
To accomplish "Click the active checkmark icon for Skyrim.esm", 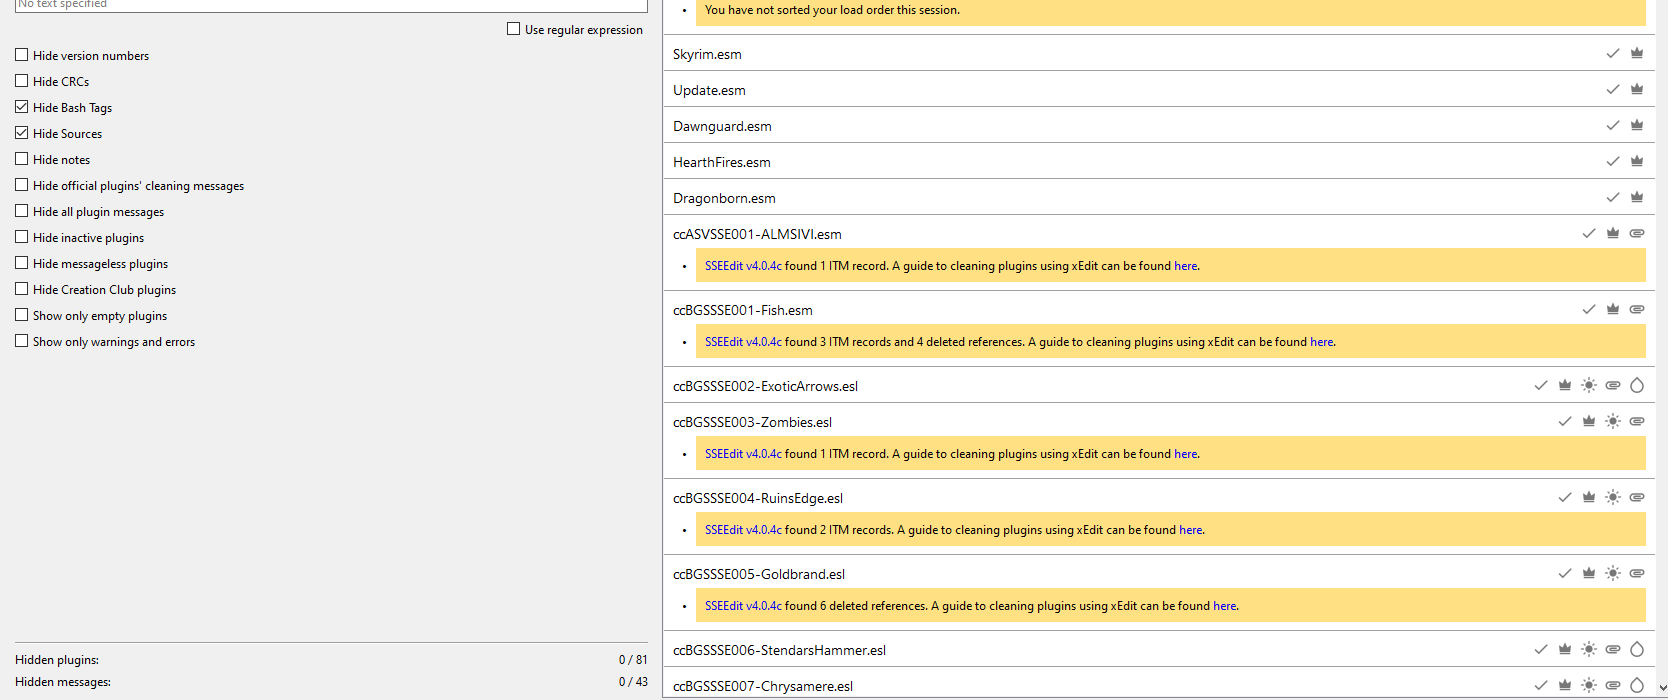I will pos(1613,54).
